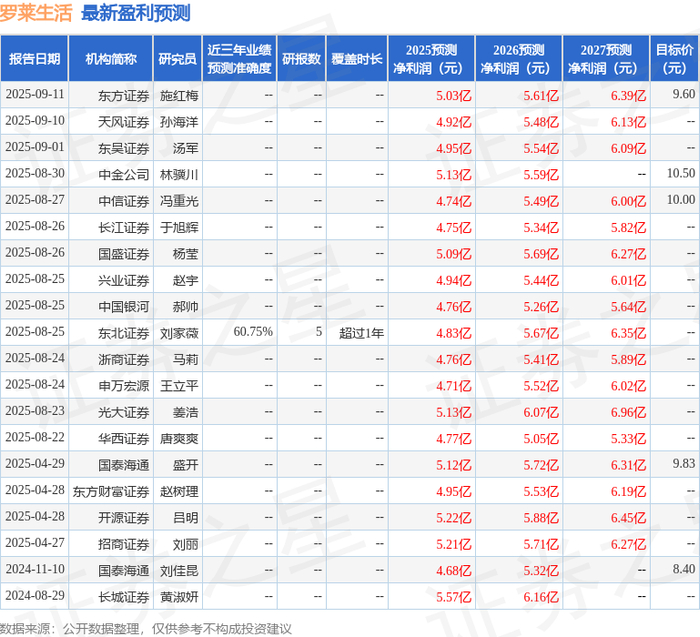Select institution 中国银河
Screen dimensions: 700x637
[x=124, y=307]
